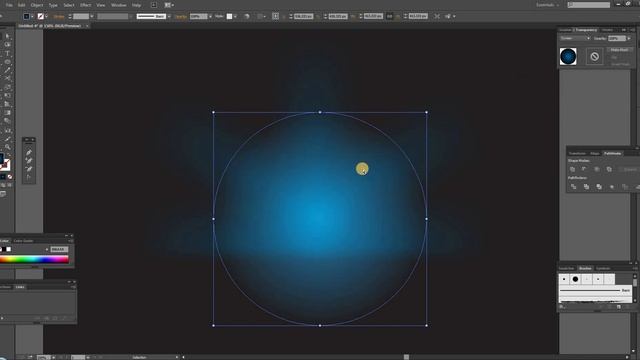Pick a color from the spectrum bar
Image resolution: width=640 pixels, height=360 pixels.
(34, 259)
